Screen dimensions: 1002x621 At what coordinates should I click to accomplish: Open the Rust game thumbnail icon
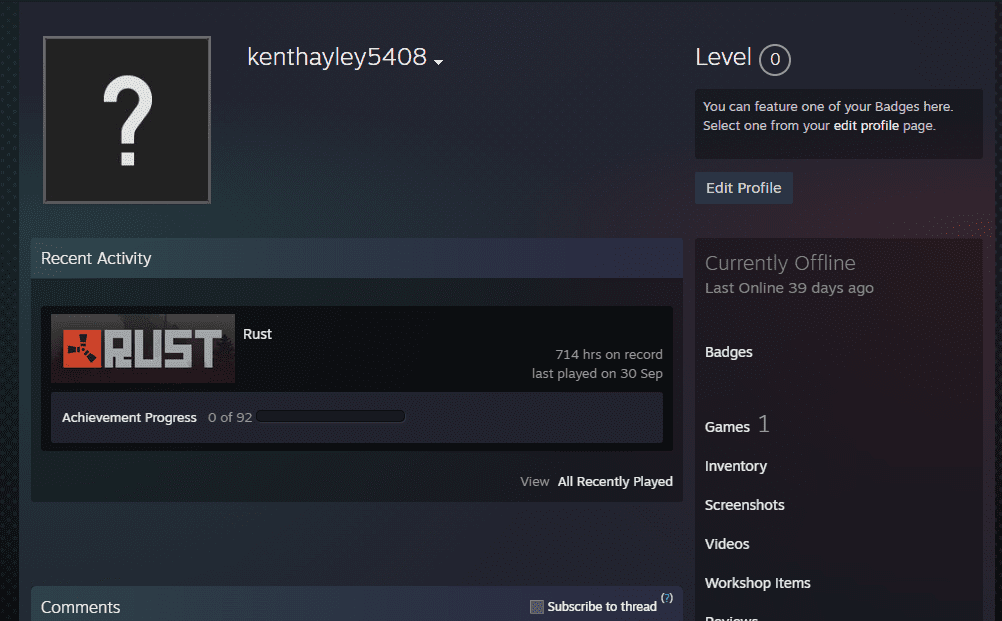coord(142,348)
